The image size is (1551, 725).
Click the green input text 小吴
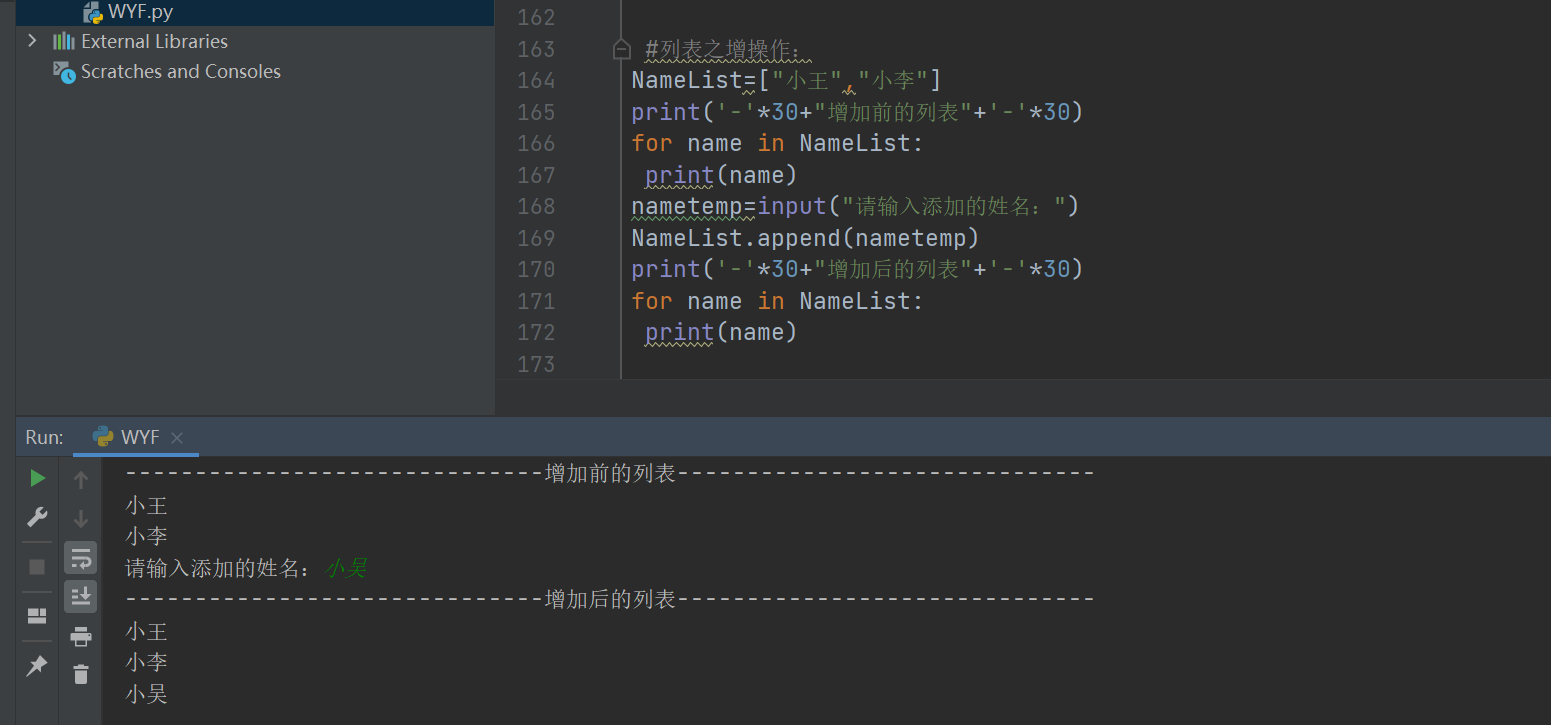coord(346,568)
